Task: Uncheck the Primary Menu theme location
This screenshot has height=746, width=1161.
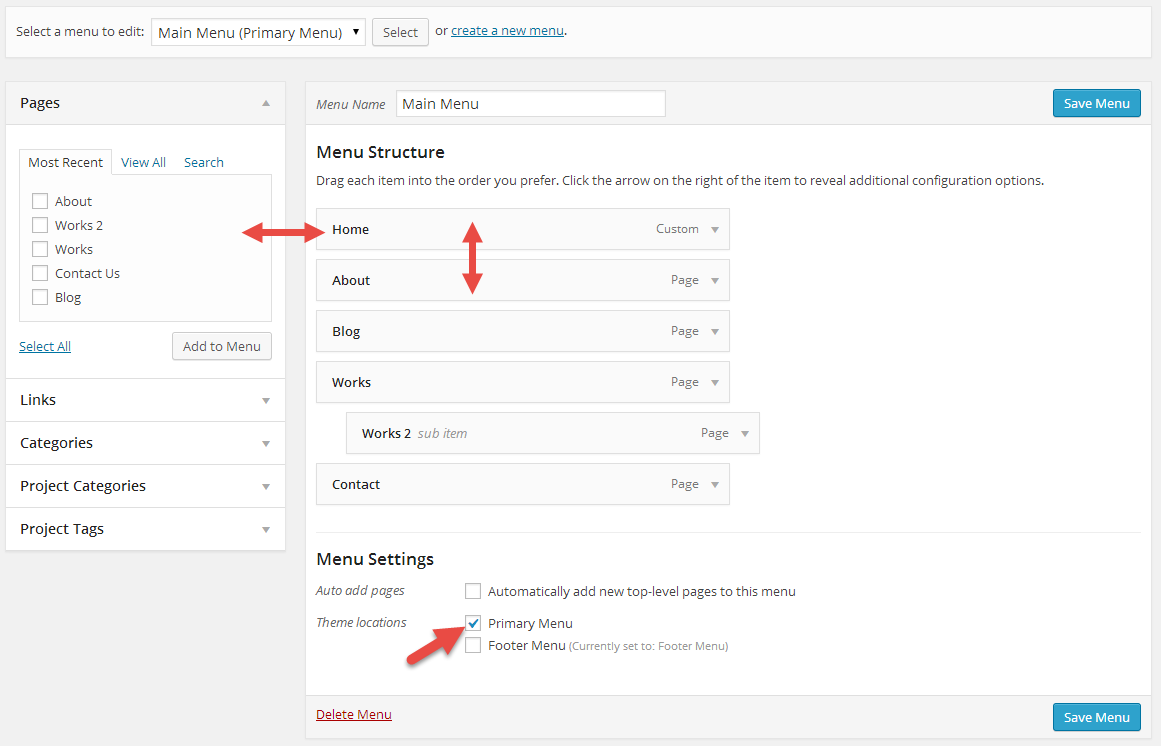Action: [x=473, y=623]
